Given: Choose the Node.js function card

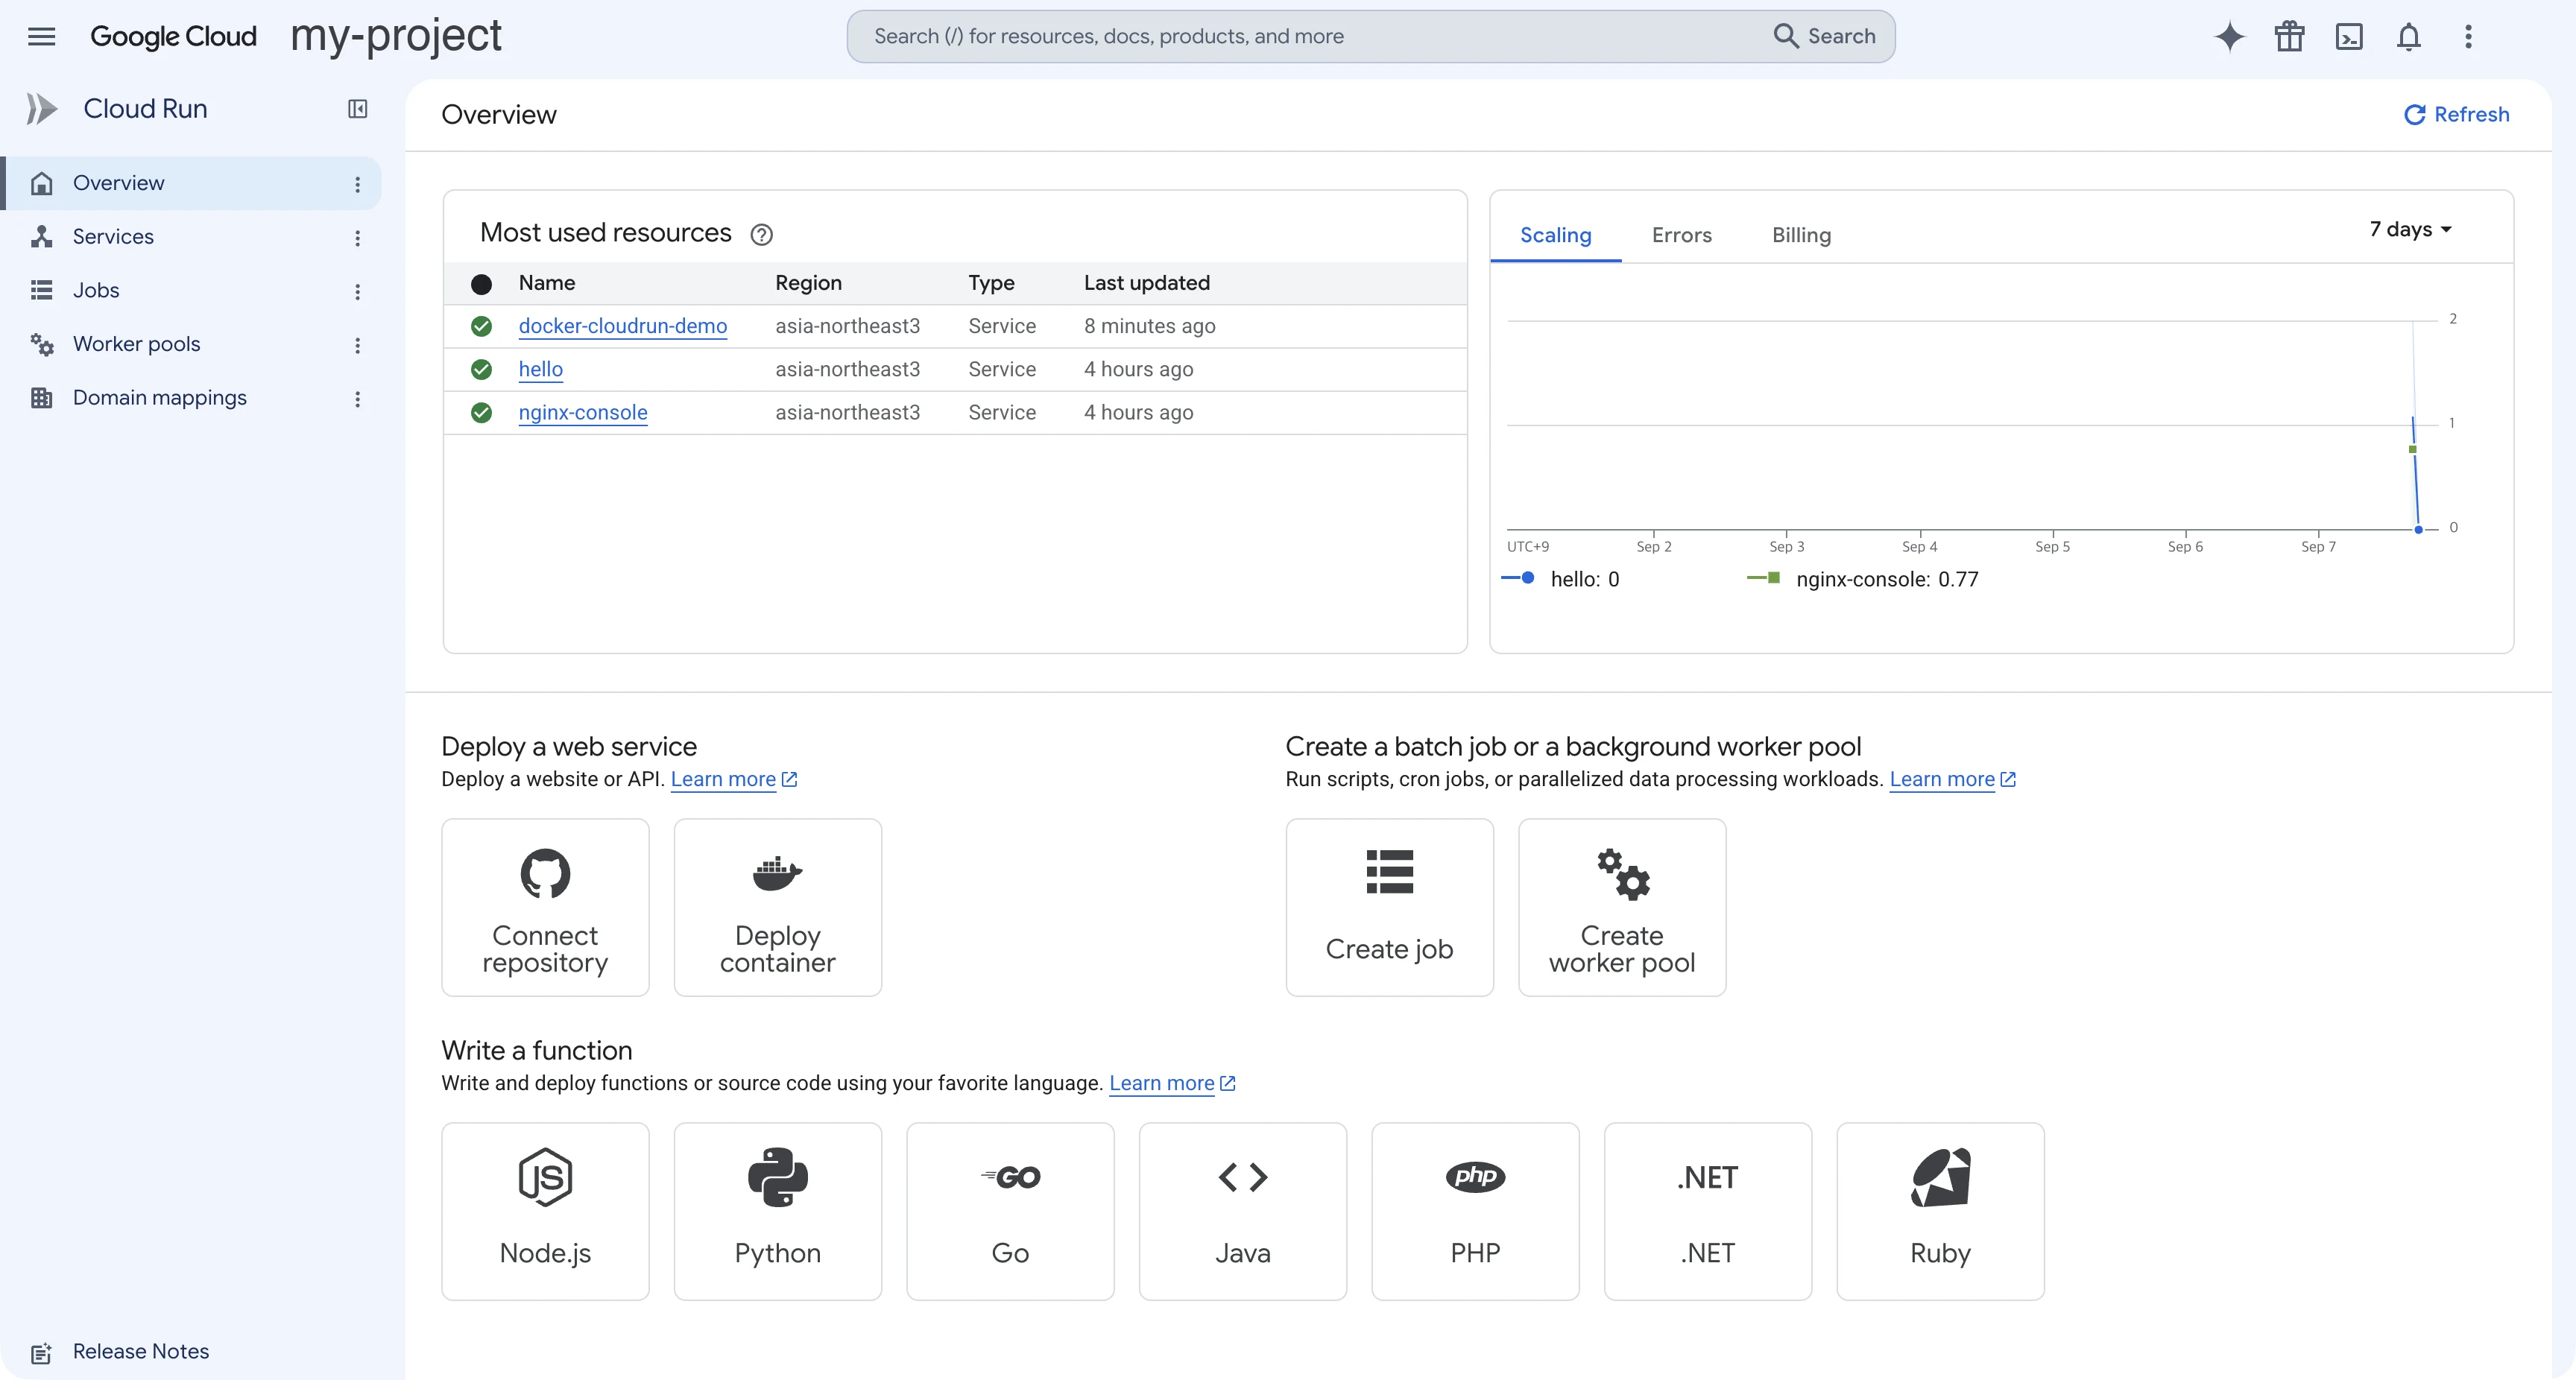Looking at the screenshot, I should click(545, 1211).
